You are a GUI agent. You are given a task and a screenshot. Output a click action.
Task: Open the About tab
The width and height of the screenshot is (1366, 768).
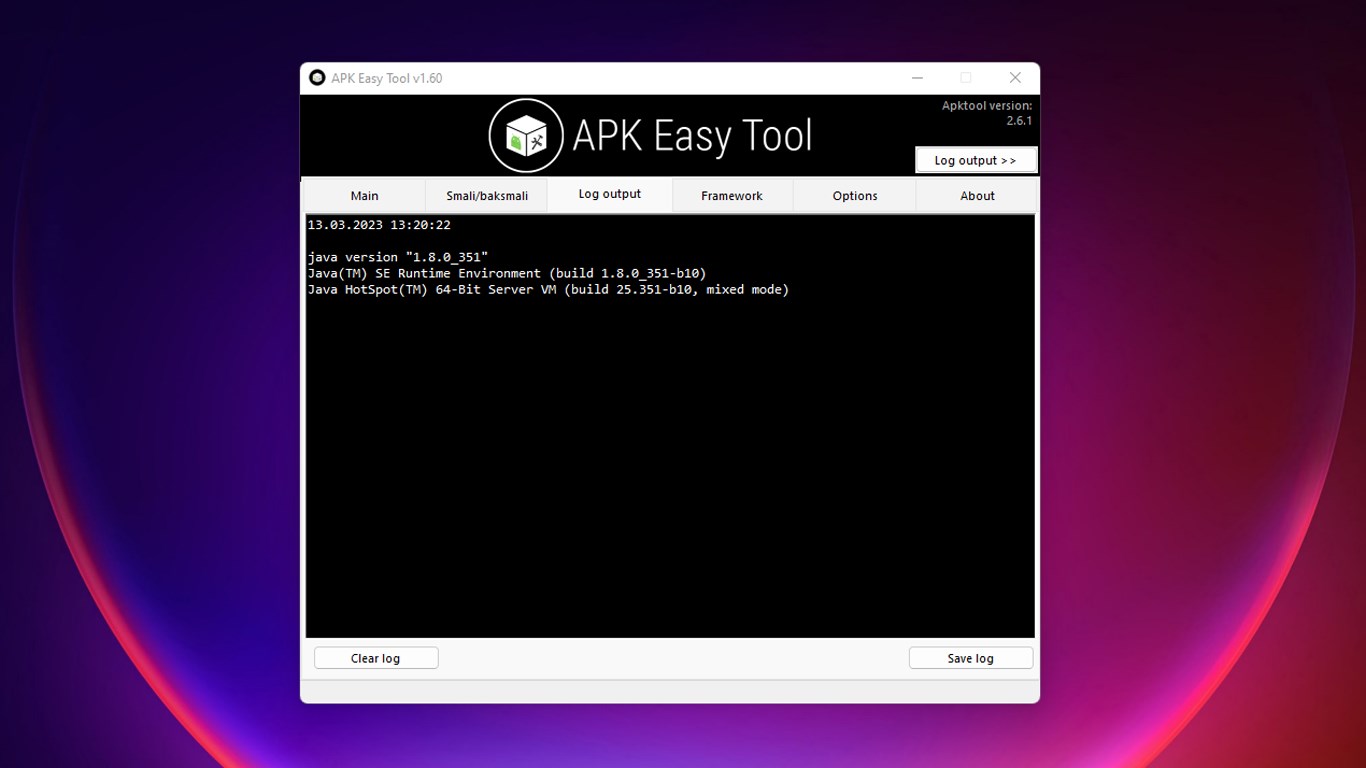click(x=977, y=196)
